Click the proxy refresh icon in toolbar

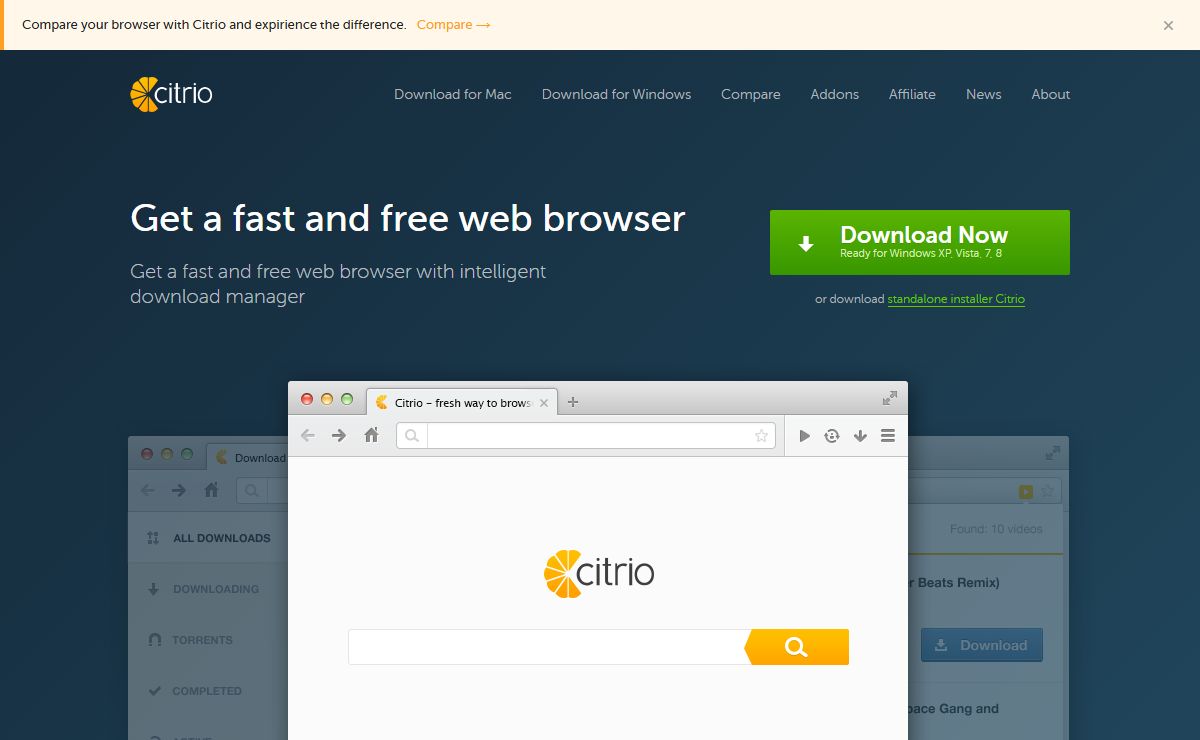tap(832, 435)
